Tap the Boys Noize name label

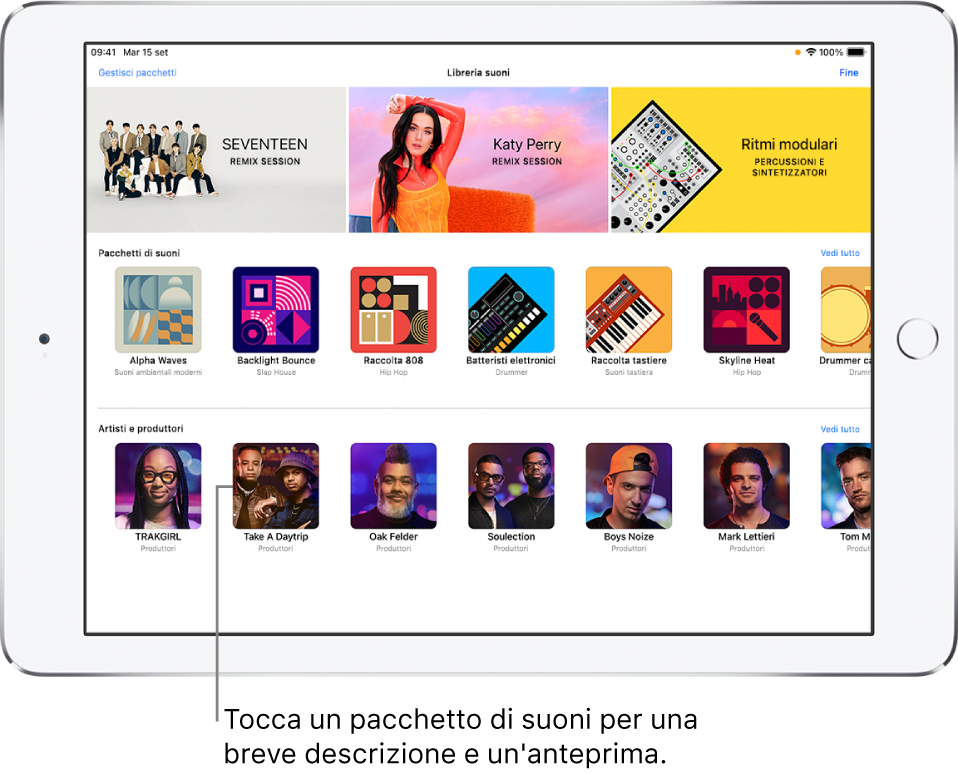pyautogui.click(x=629, y=536)
